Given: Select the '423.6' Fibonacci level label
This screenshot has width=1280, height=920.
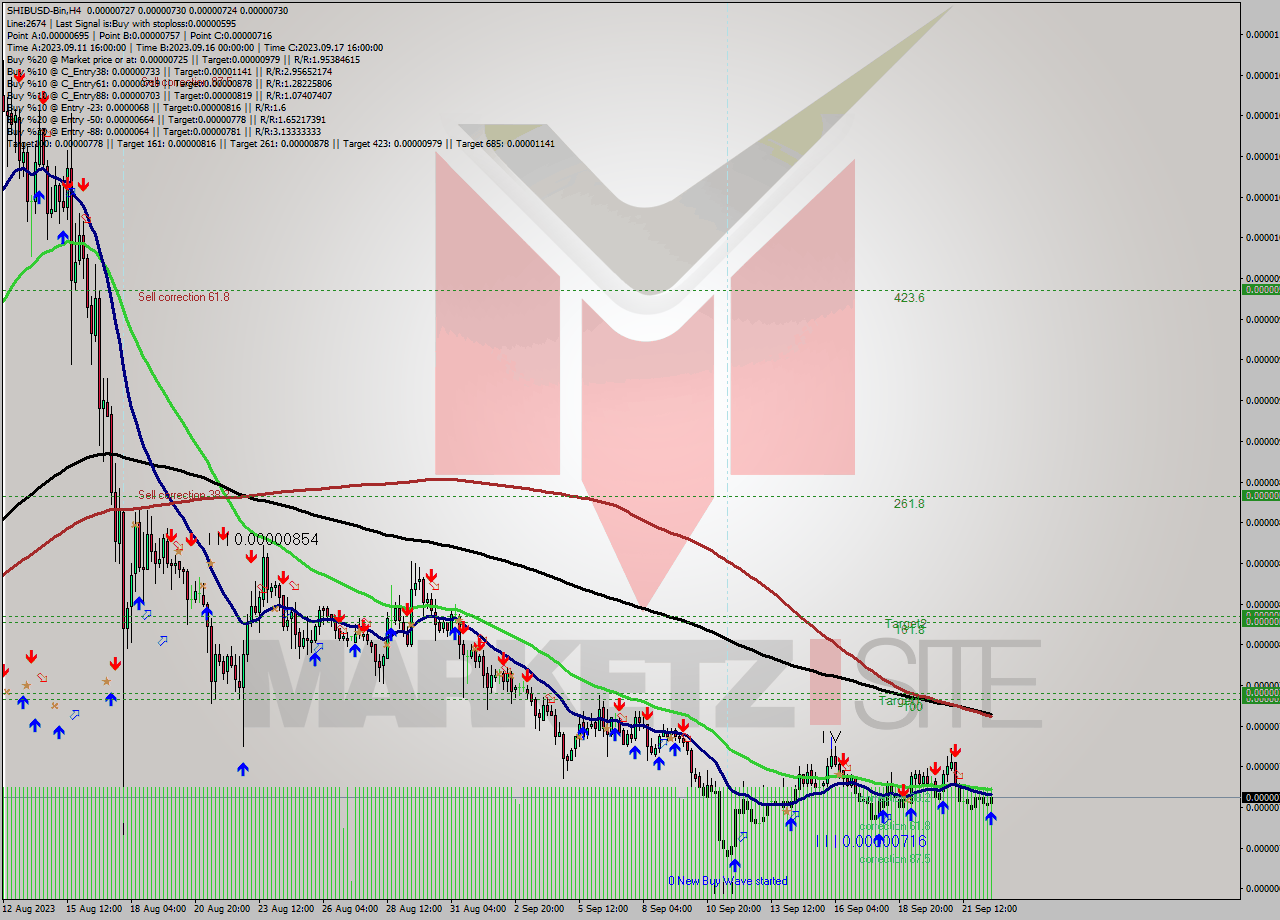Looking at the screenshot, I should point(909,297).
